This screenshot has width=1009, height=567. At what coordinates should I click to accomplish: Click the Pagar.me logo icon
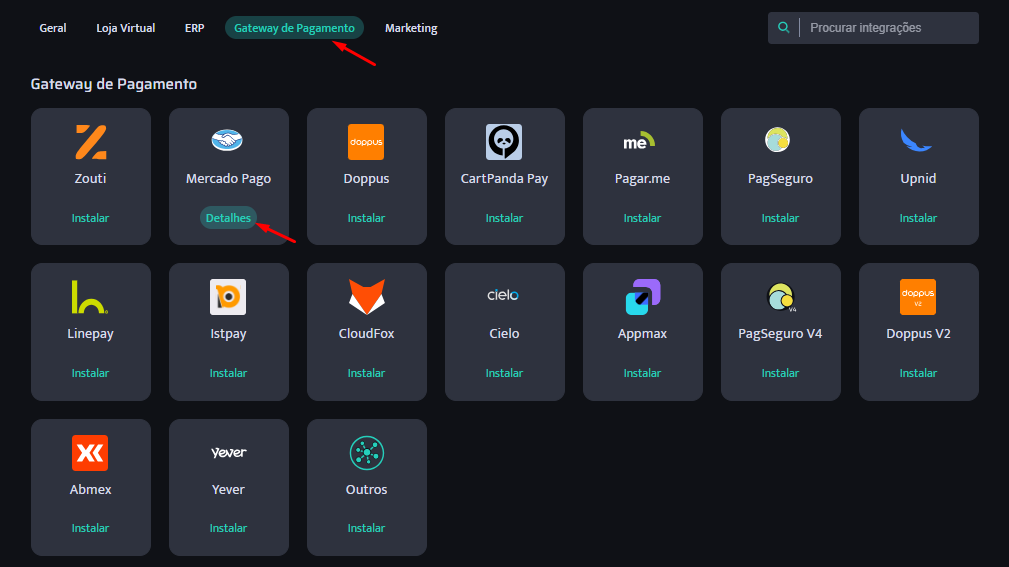pos(639,141)
